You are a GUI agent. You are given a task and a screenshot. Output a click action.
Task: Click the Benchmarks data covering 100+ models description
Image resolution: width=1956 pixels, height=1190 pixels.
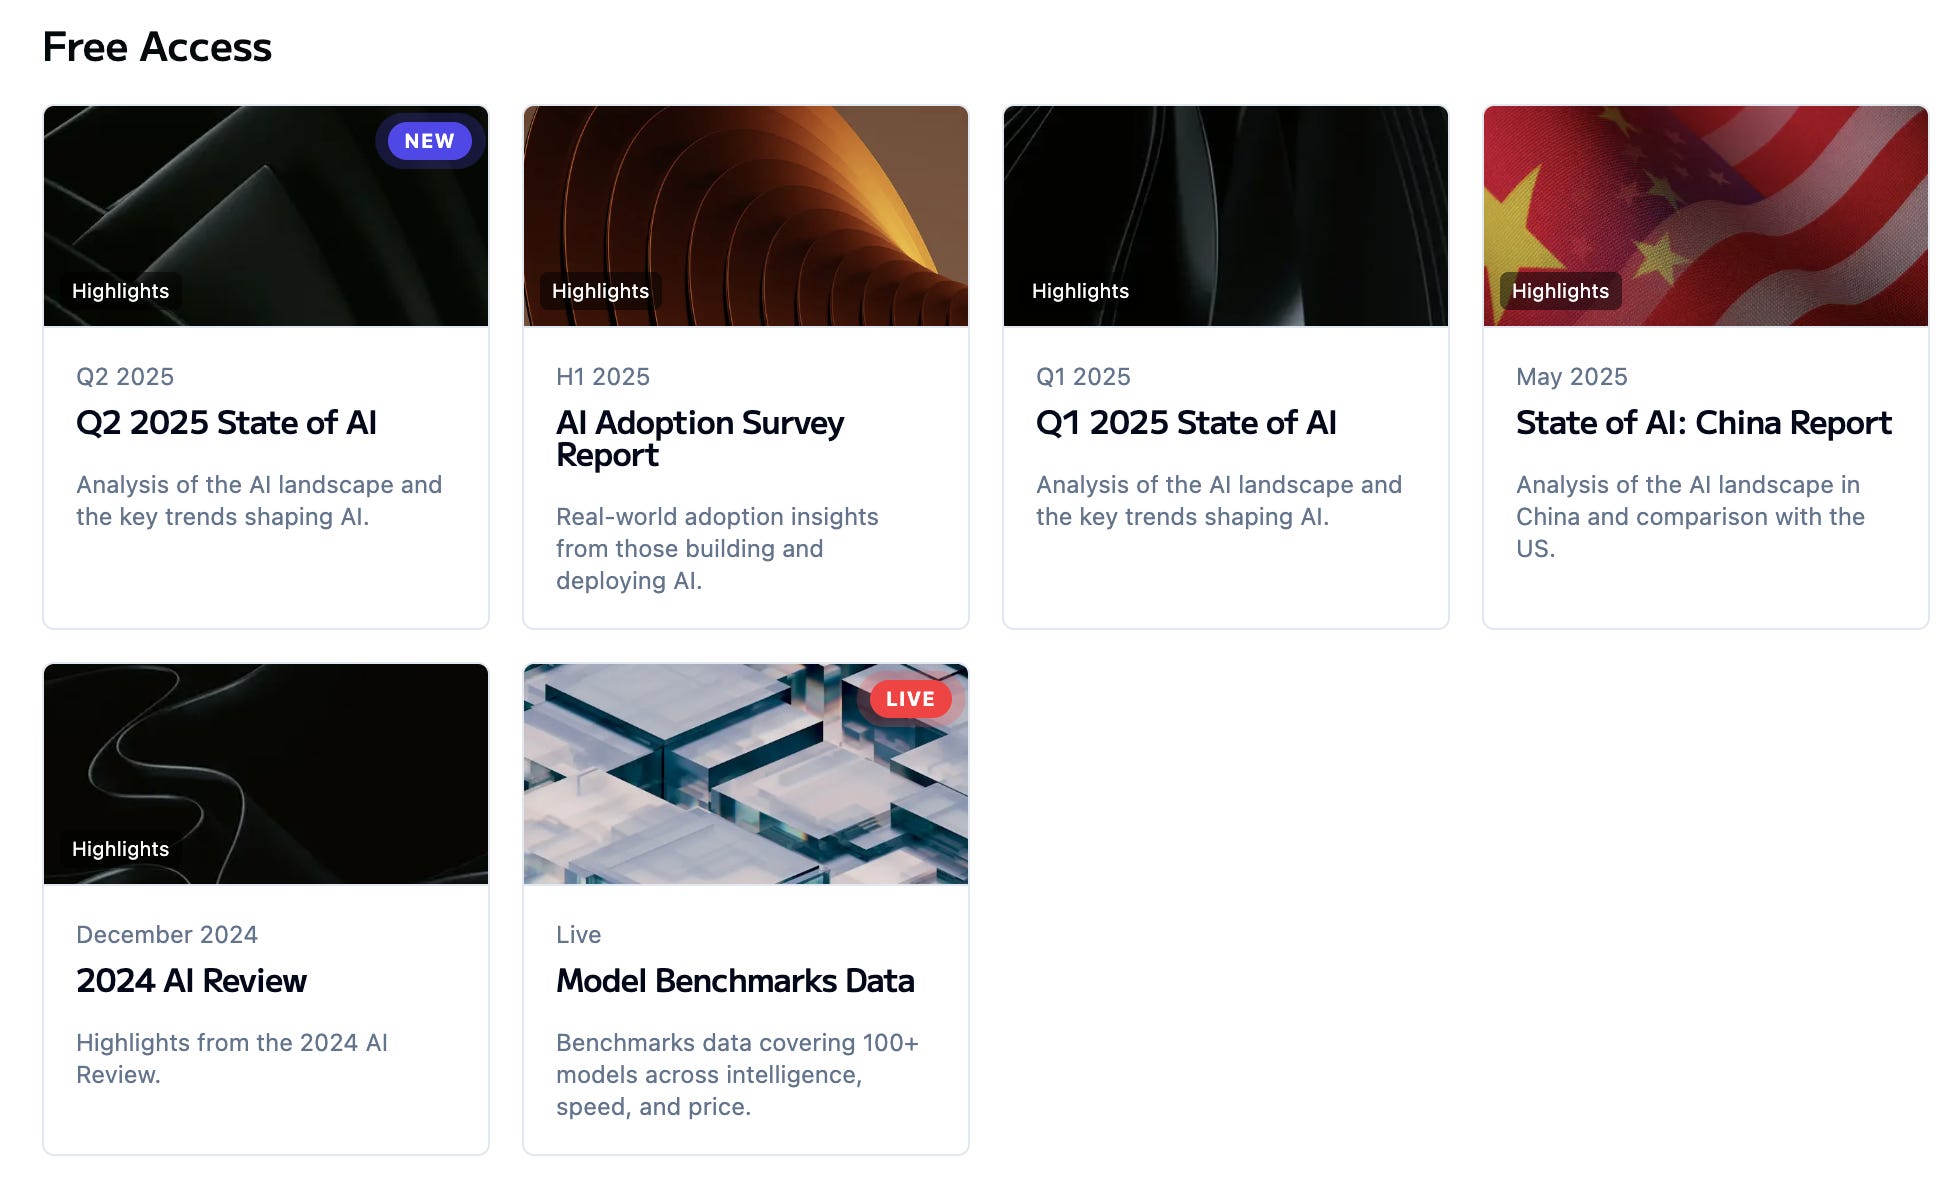pyautogui.click(x=737, y=1074)
